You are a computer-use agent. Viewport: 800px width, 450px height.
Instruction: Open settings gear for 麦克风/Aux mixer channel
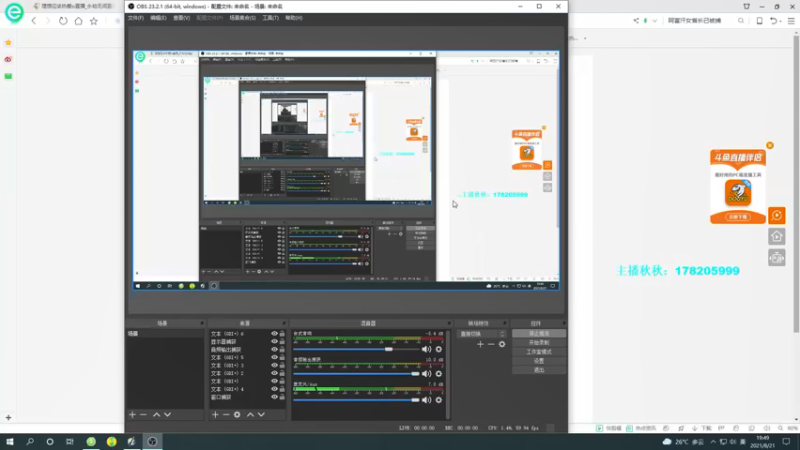439,400
